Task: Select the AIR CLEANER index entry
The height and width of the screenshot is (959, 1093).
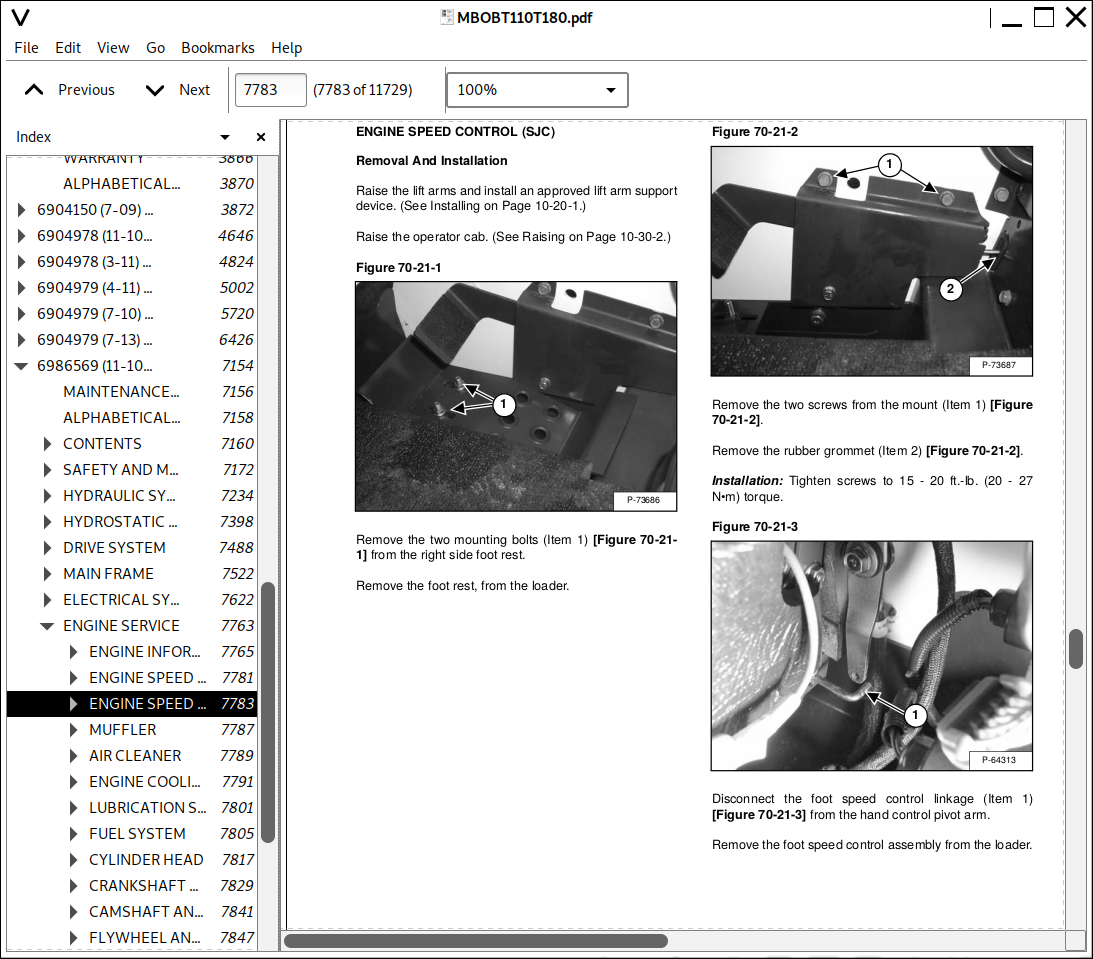Action: (135, 756)
